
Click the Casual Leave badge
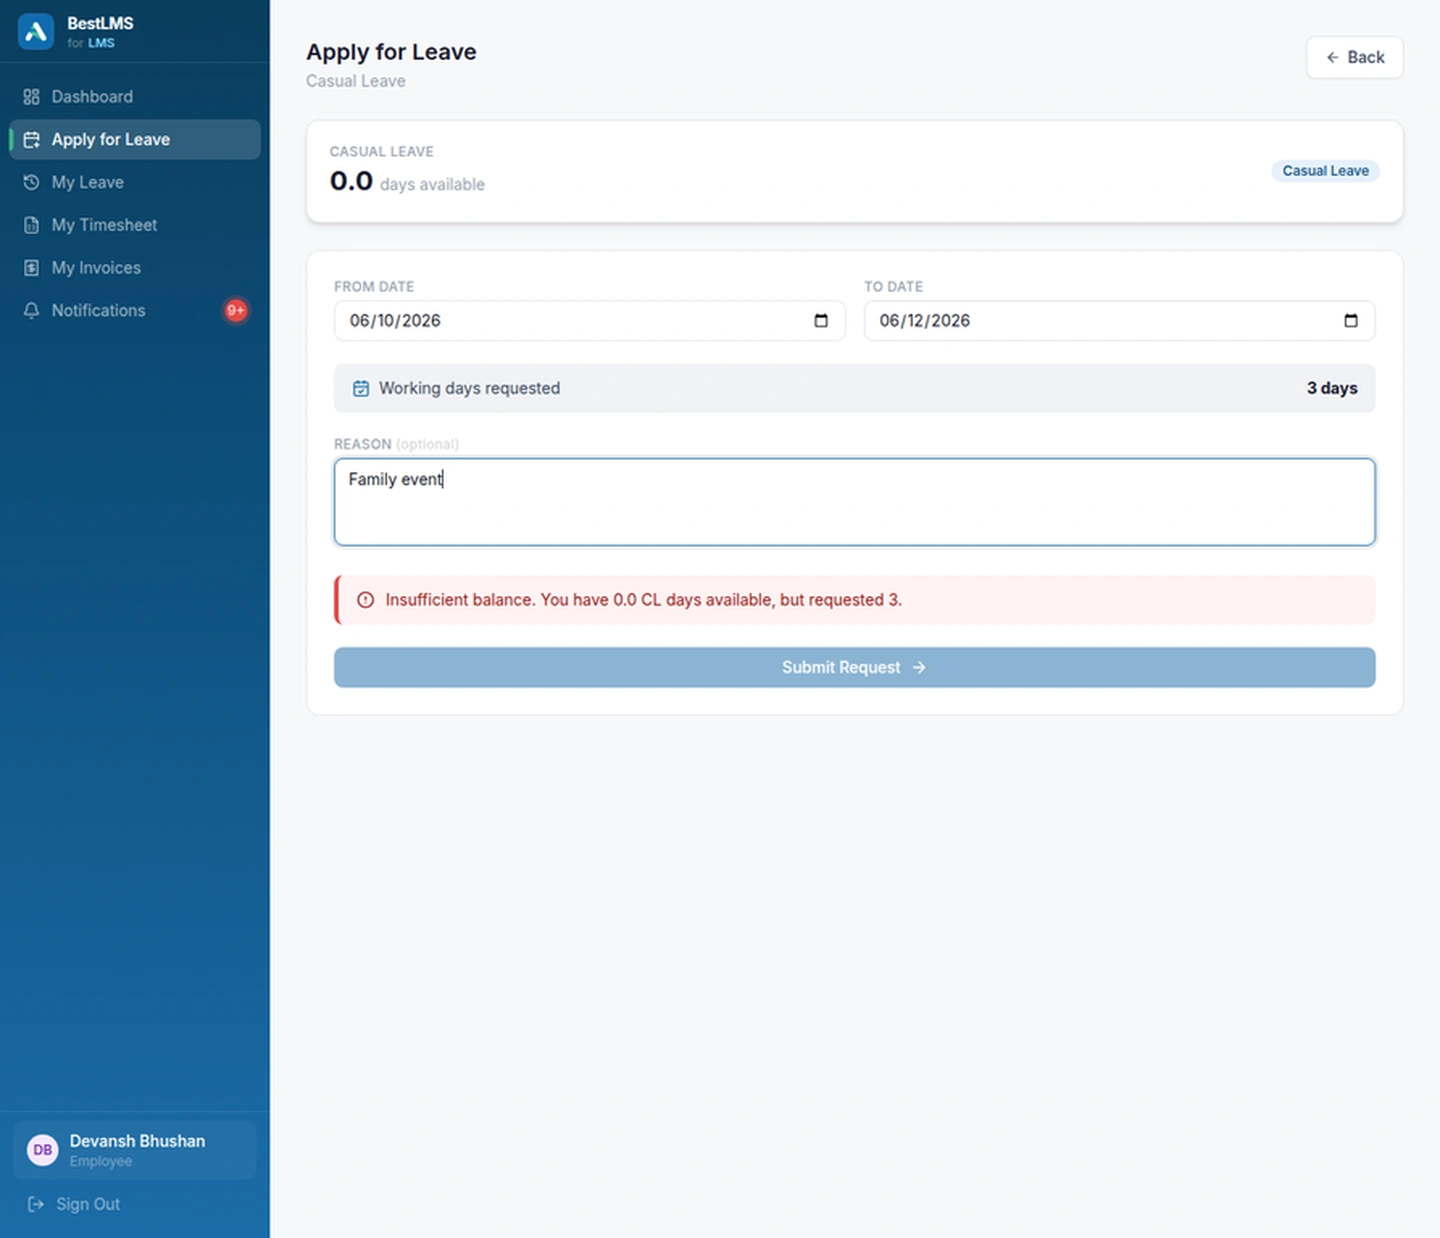[x=1325, y=171]
